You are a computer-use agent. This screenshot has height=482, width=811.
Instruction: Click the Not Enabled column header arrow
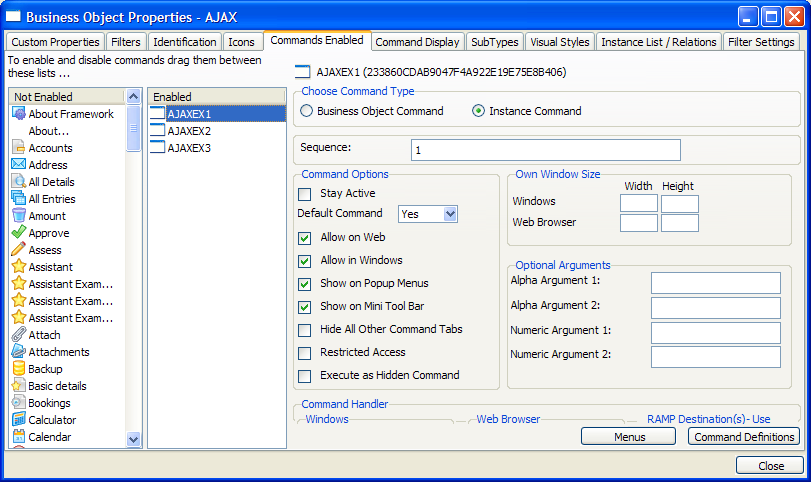(x=133, y=96)
